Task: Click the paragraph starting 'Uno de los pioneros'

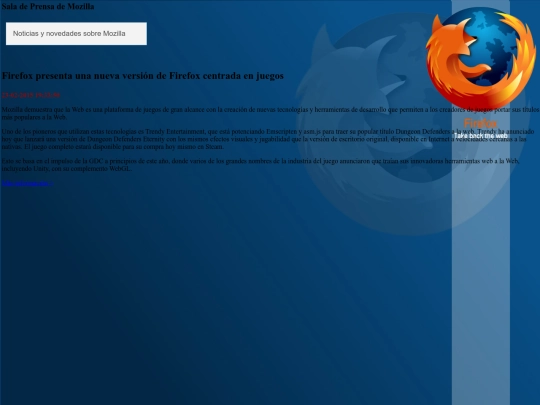Action: click(x=268, y=139)
